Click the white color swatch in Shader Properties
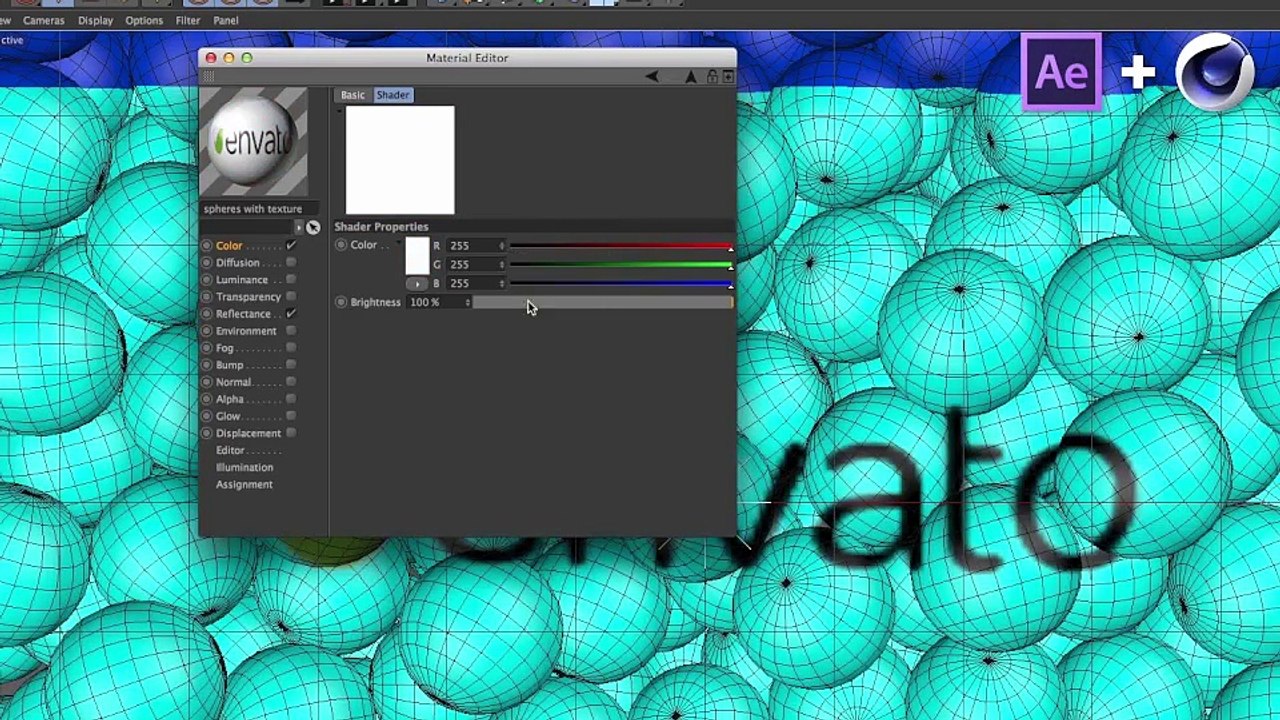 tap(417, 257)
